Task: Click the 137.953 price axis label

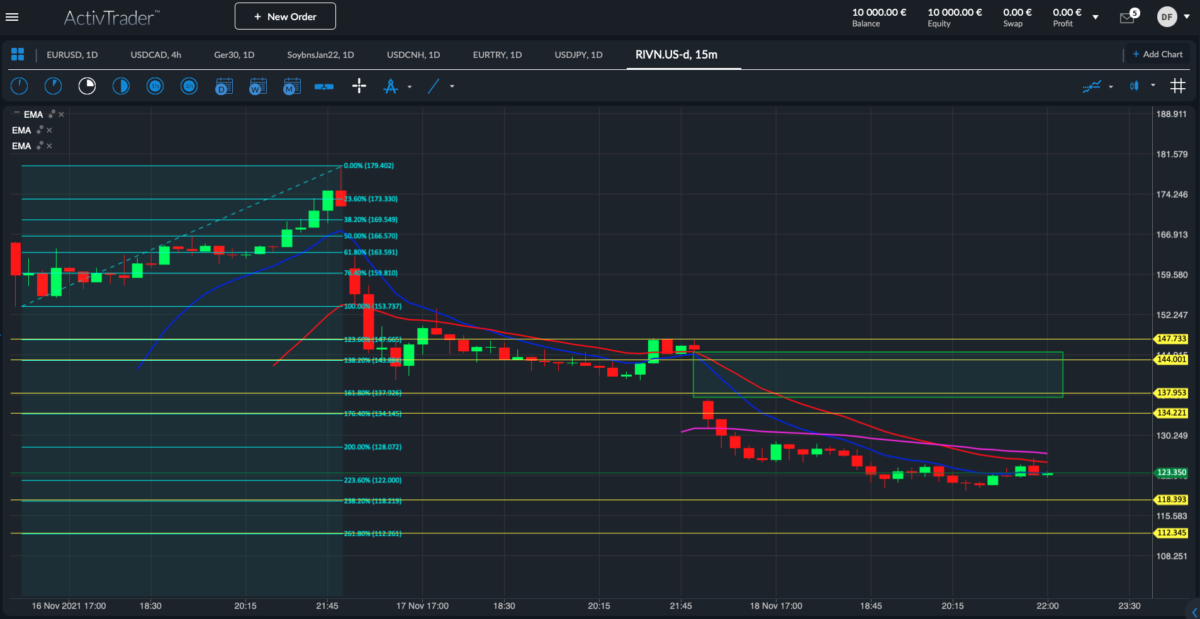Action: point(1169,393)
